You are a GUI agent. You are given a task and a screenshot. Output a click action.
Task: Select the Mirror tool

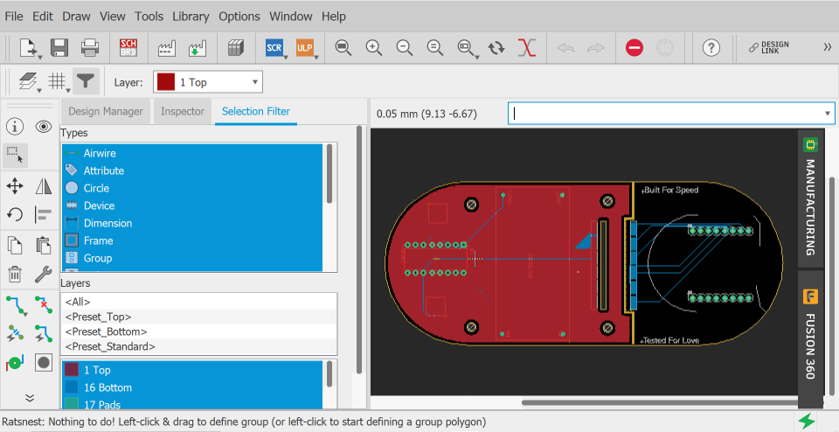click(44, 186)
